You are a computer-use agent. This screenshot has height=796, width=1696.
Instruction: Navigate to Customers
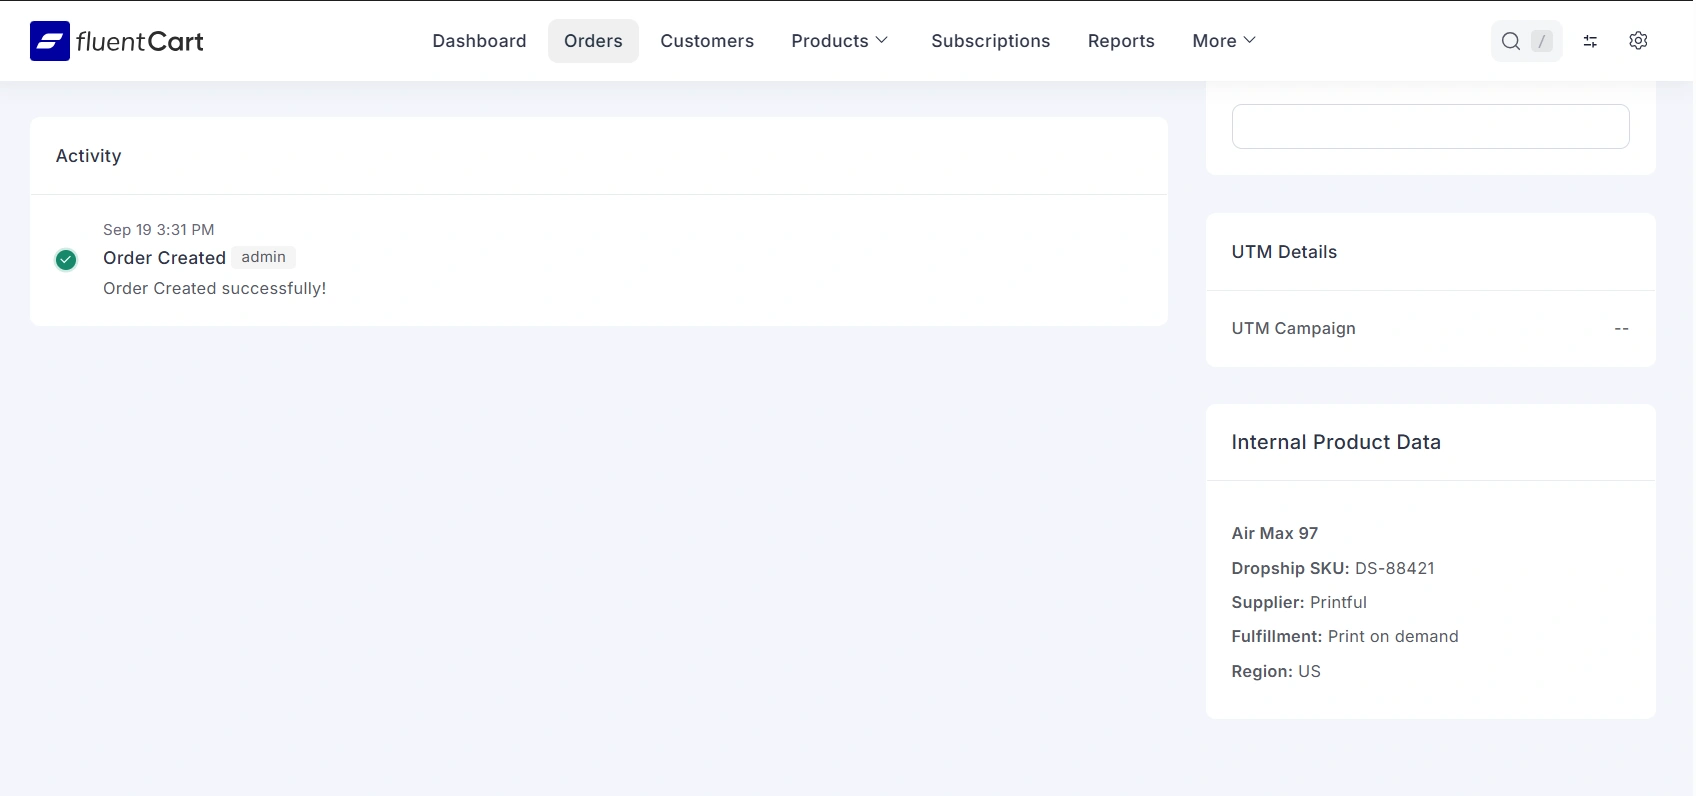[707, 41]
